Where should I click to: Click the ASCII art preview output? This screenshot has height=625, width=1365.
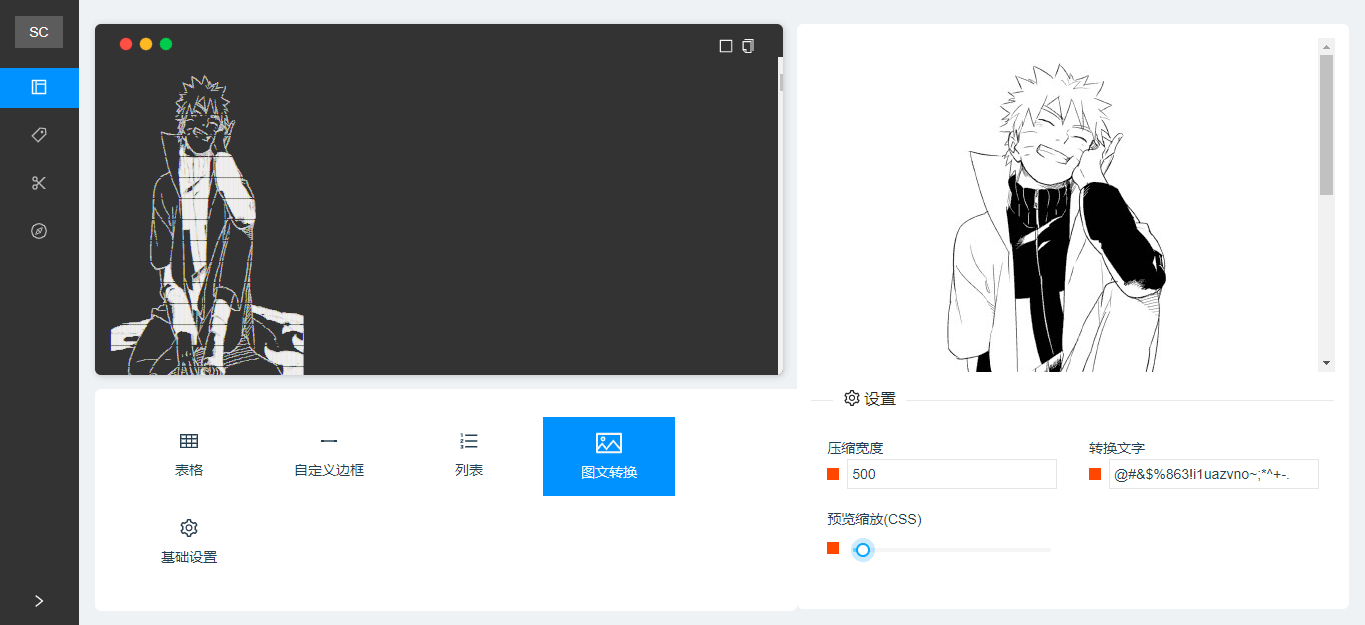click(207, 224)
